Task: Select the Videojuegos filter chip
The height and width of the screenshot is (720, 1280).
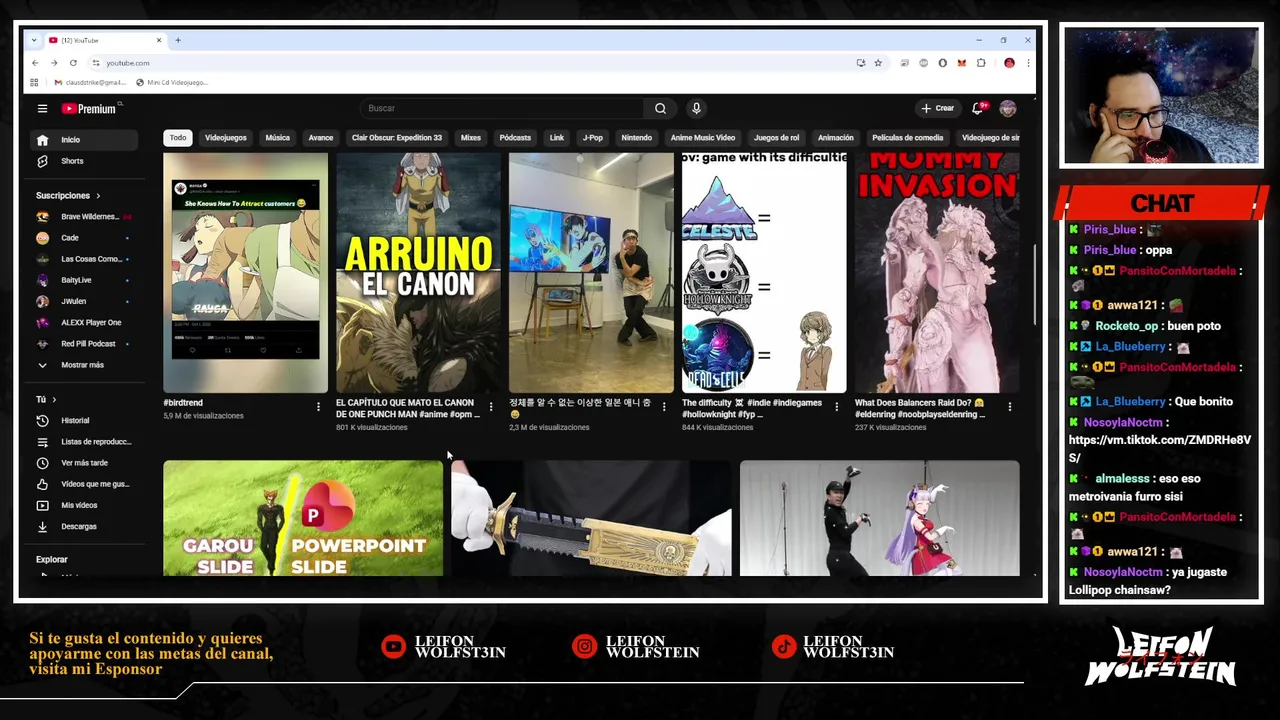Action: [x=226, y=138]
